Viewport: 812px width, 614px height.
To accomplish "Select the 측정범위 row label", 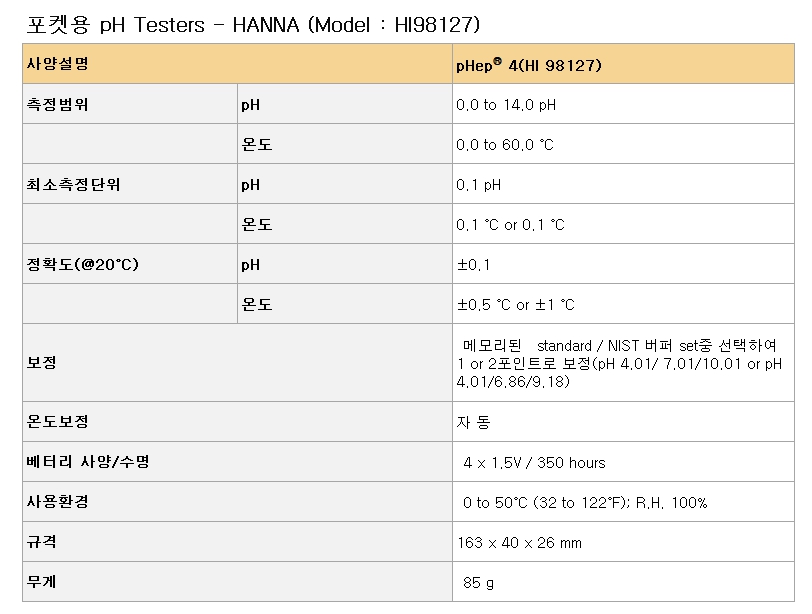I will coord(57,105).
